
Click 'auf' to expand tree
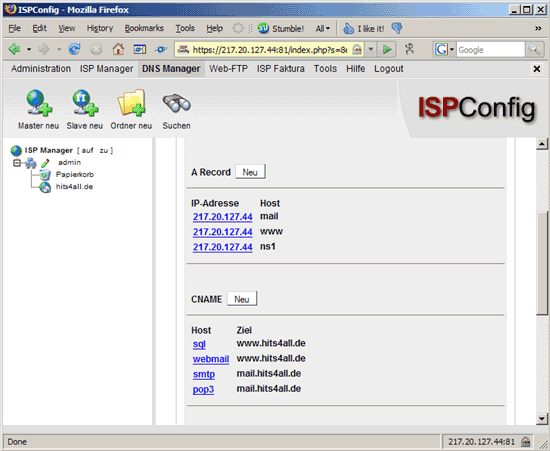[x=87, y=150]
